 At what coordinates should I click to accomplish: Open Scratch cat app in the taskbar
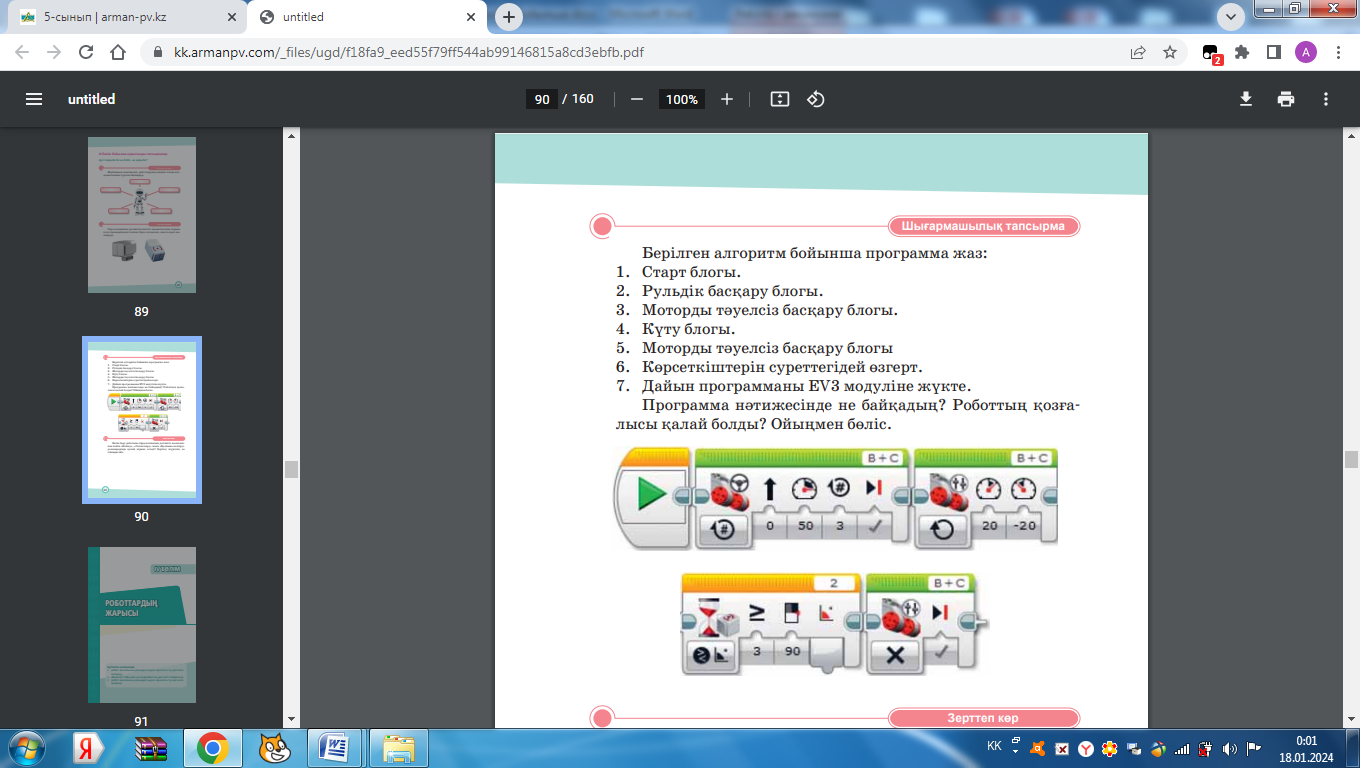(x=272, y=748)
